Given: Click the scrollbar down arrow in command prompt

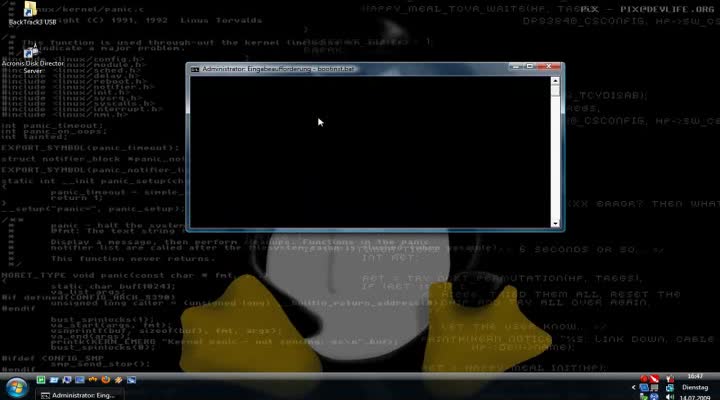Looking at the screenshot, I should pos(555,224).
